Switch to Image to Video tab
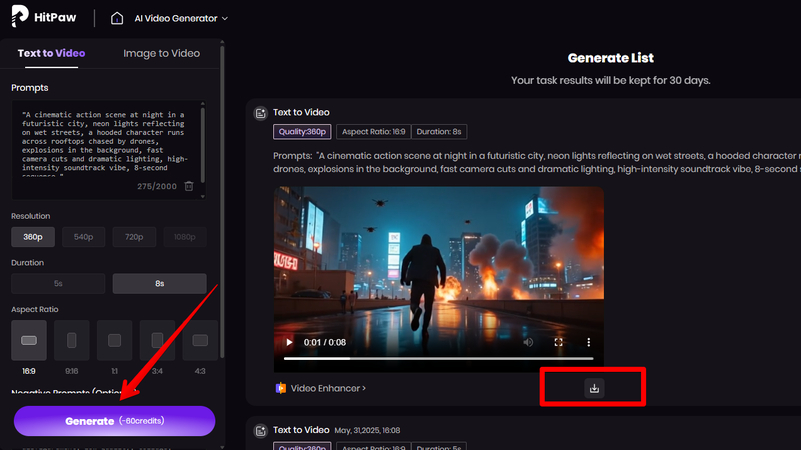Image resolution: width=801 pixels, height=450 pixels. (x=161, y=53)
